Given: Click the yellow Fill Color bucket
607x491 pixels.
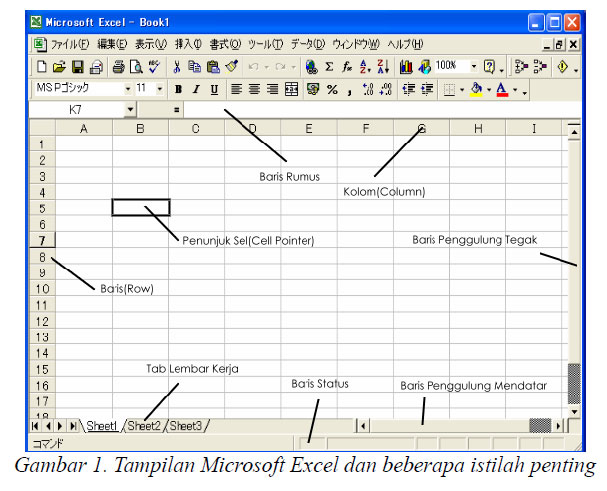Looking at the screenshot, I should tap(477, 89).
